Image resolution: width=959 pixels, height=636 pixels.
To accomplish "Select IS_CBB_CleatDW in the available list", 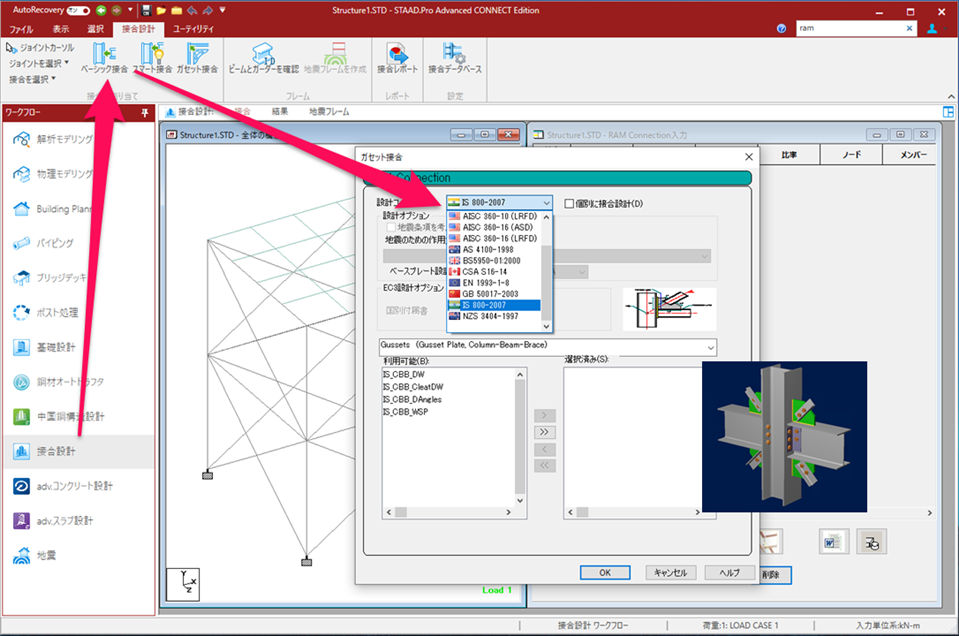I will [x=413, y=387].
